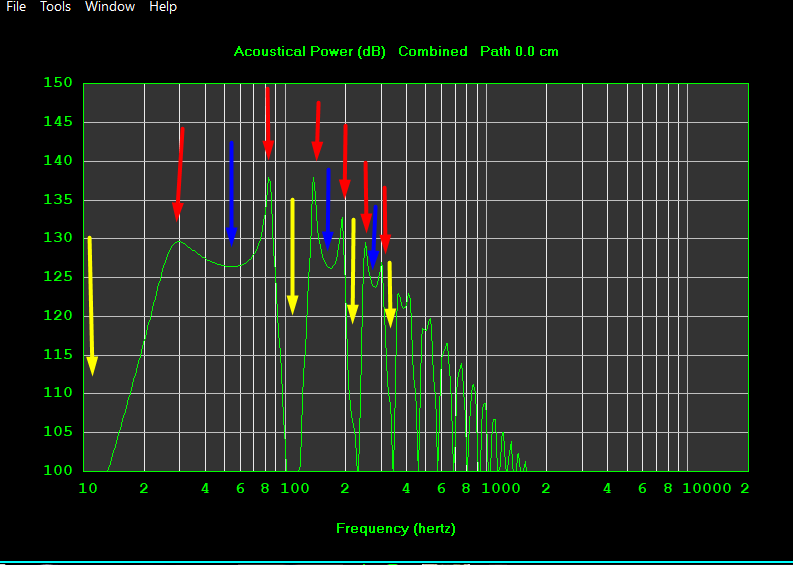
Task: Click the 'Frequency (hertz)' axis label
Action: tap(396, 529)
